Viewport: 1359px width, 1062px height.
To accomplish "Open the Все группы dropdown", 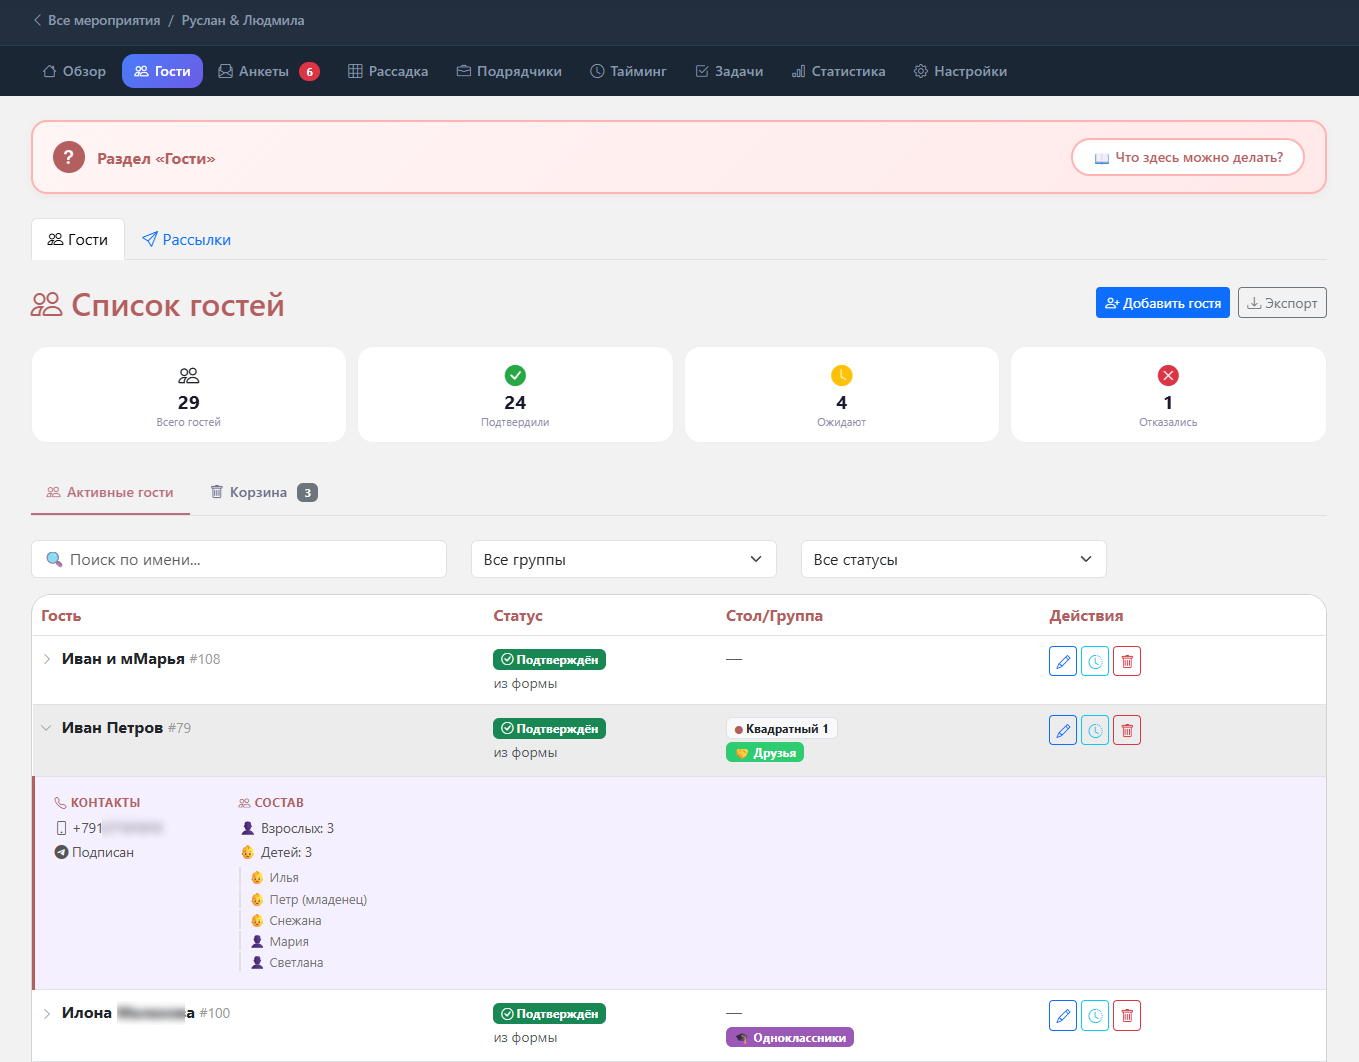I will point(624,559).
